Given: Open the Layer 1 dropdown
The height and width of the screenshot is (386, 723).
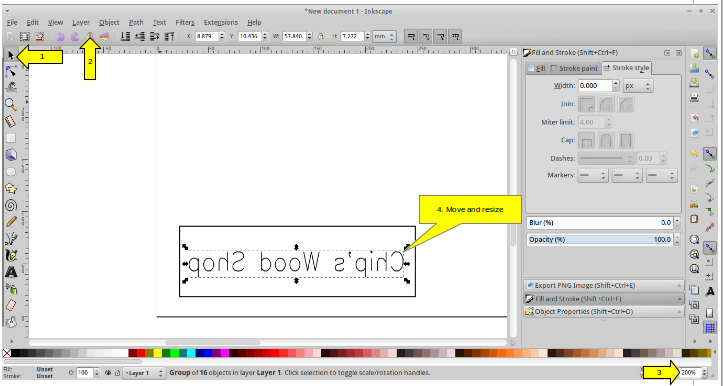Looking at the screenshot, I should (144, 373).
